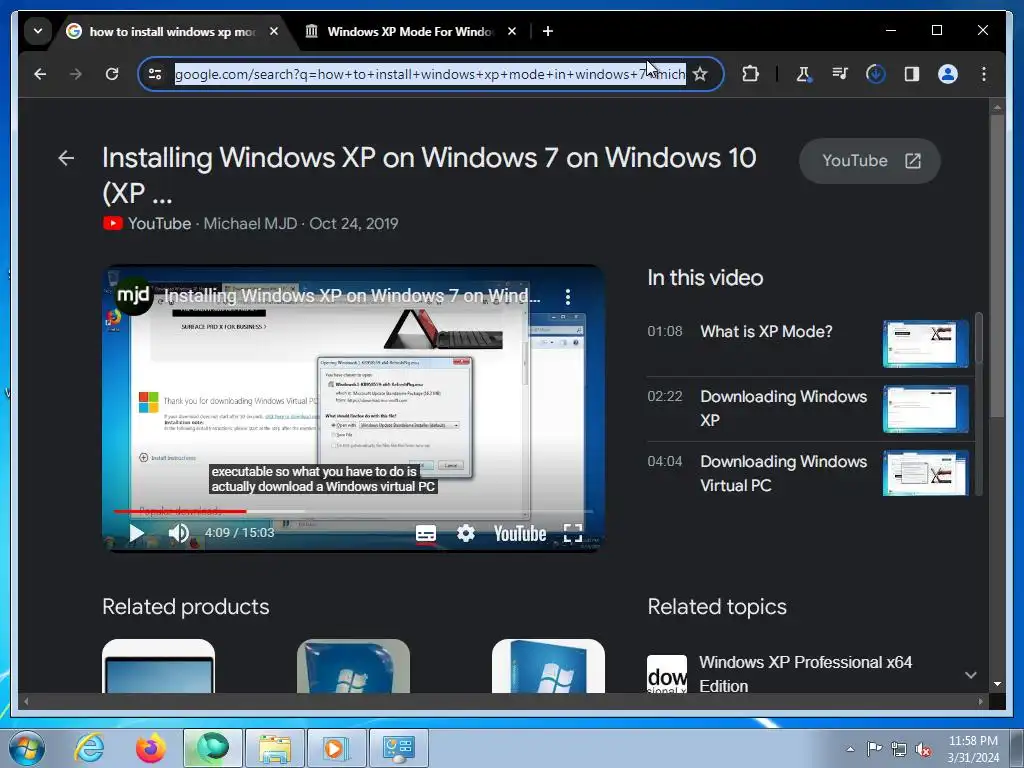Image resolution: width=1024 pixels, height=768 pixels.
Task: Open the Windows Start menu
Action: click(x=27, y=748)
